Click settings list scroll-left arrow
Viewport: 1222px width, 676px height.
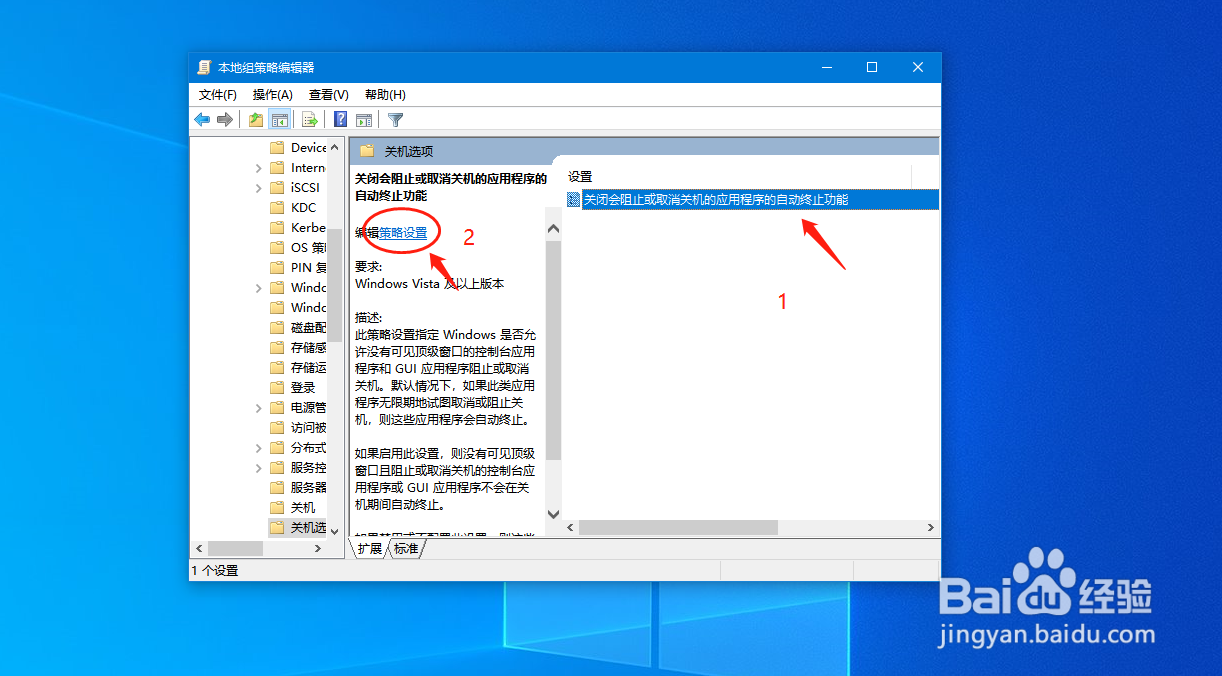(571, 528)
